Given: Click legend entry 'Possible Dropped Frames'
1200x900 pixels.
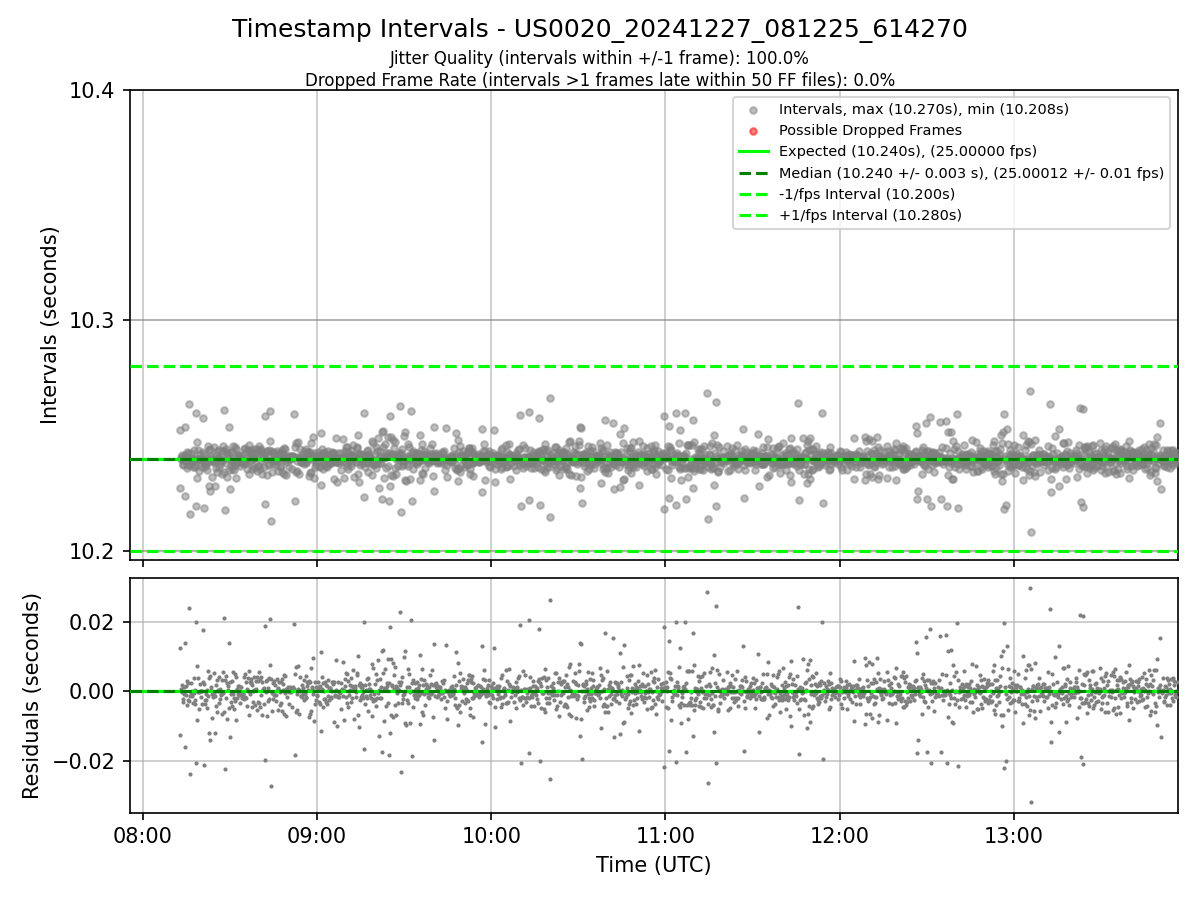Looking at the screenshot, I should 870,130.
